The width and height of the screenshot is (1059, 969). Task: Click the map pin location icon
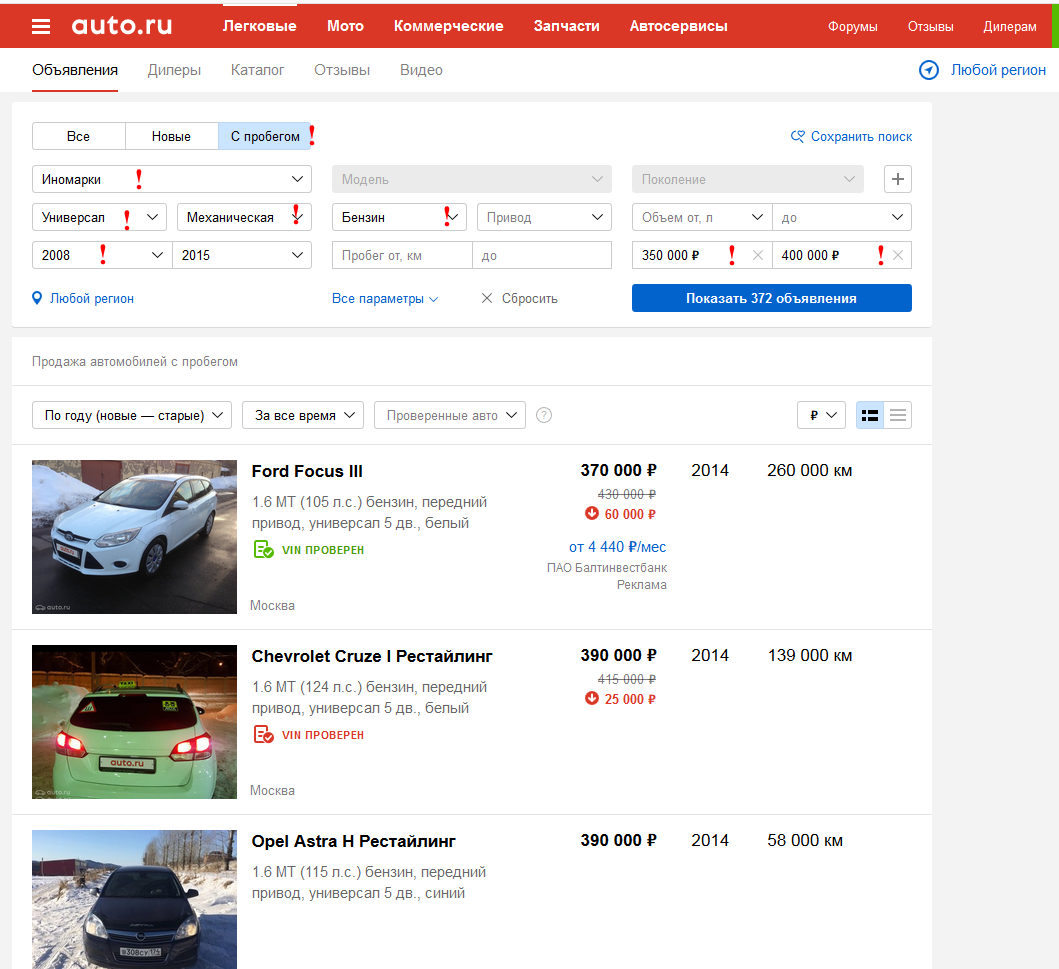37,298
